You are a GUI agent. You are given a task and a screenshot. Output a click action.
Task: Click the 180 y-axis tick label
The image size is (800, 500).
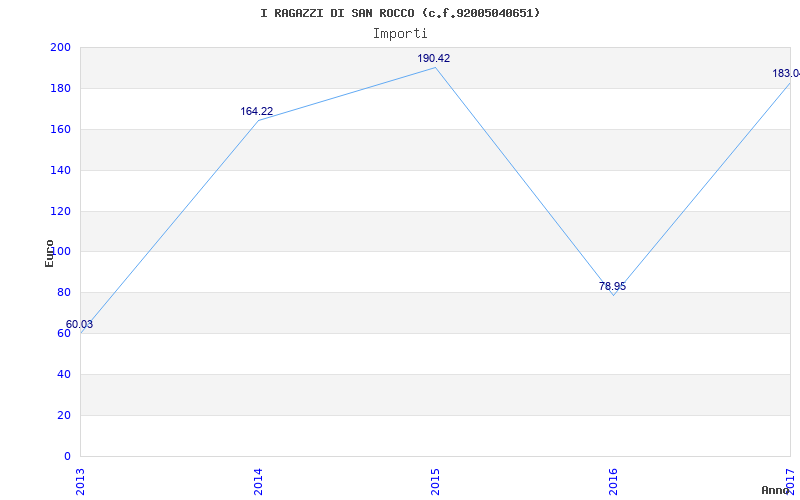[60, 88]
